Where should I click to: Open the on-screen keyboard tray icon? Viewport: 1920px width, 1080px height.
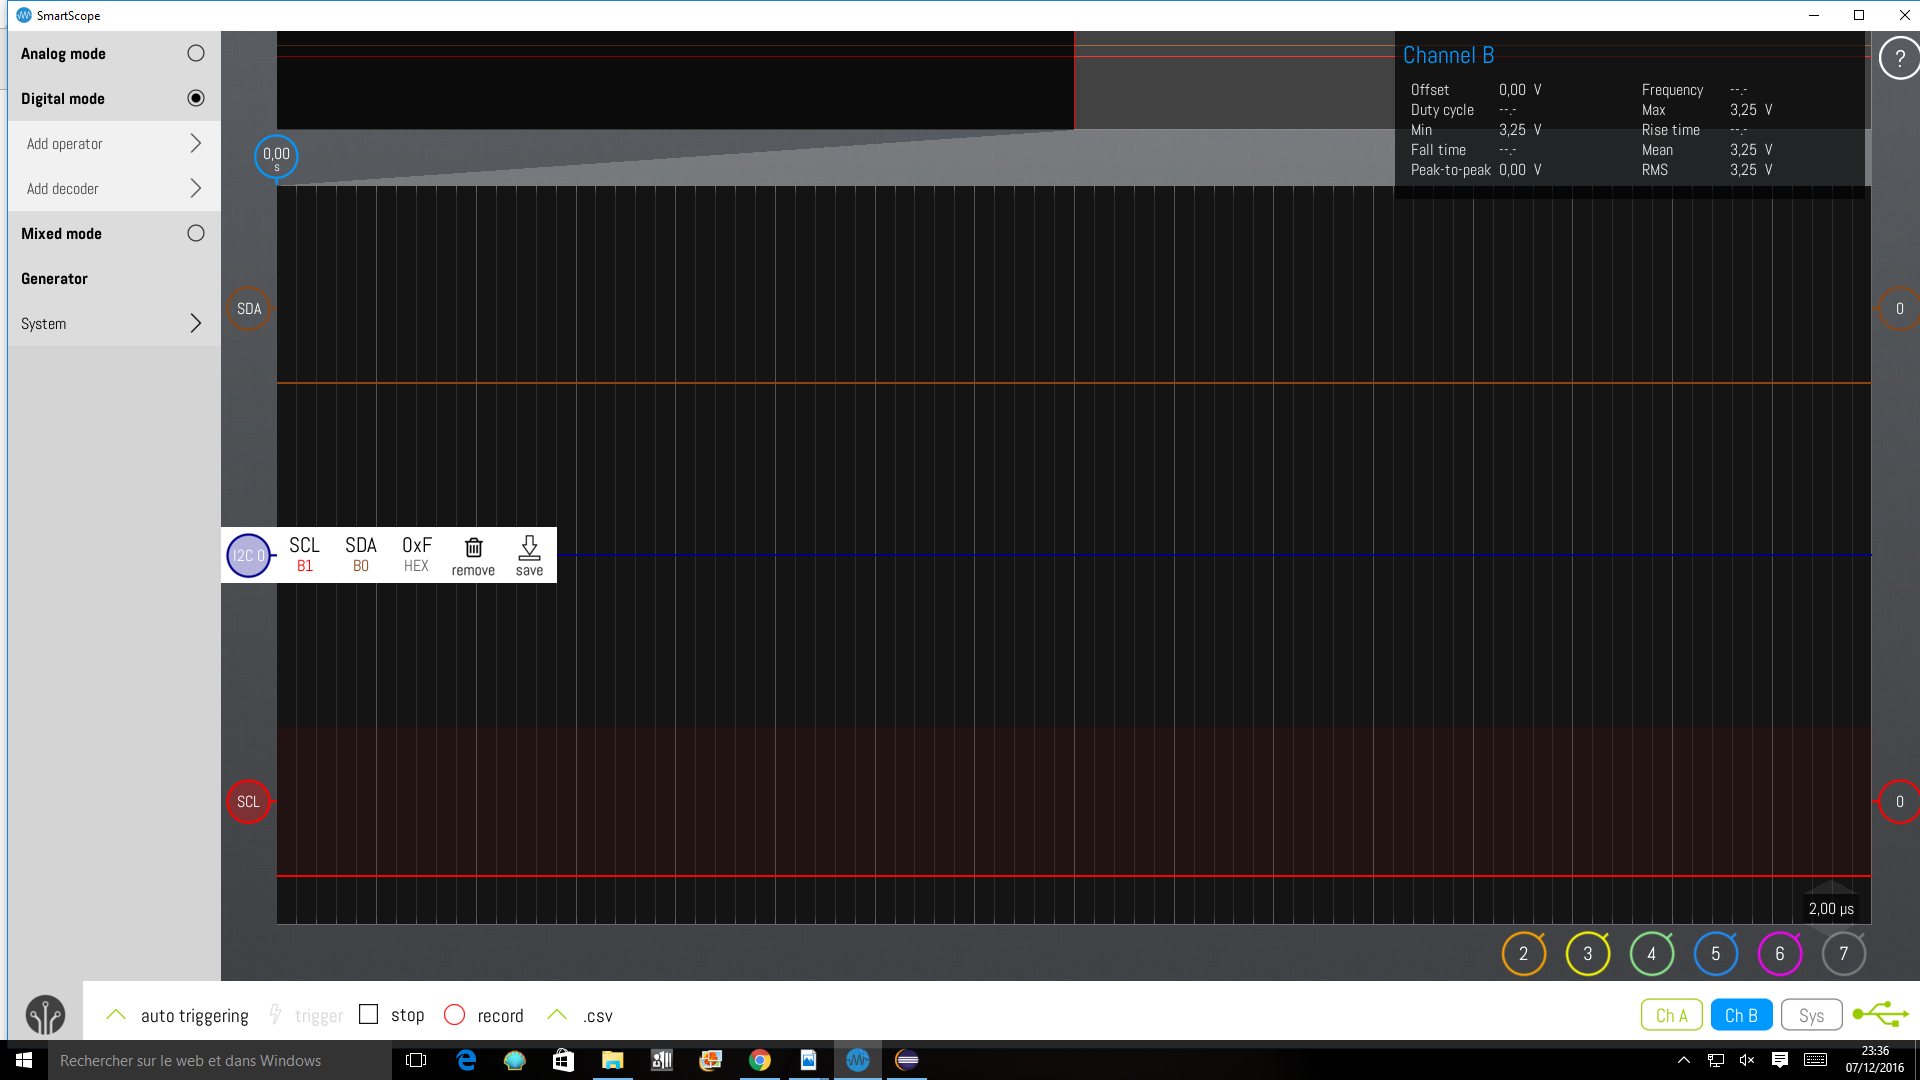1815,1060
